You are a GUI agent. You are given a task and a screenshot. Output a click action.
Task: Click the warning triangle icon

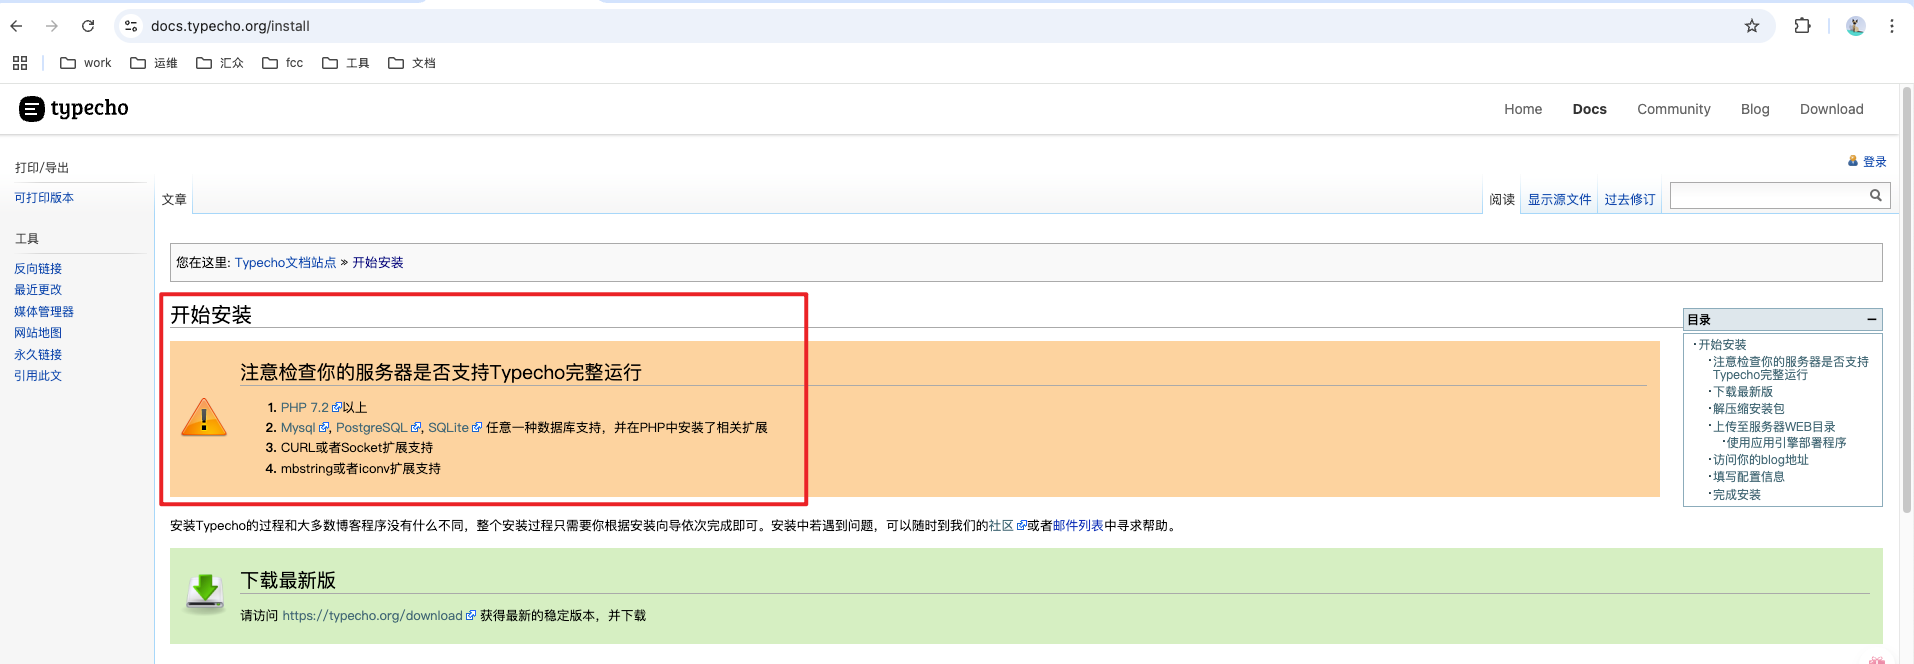tap(204, 417)
